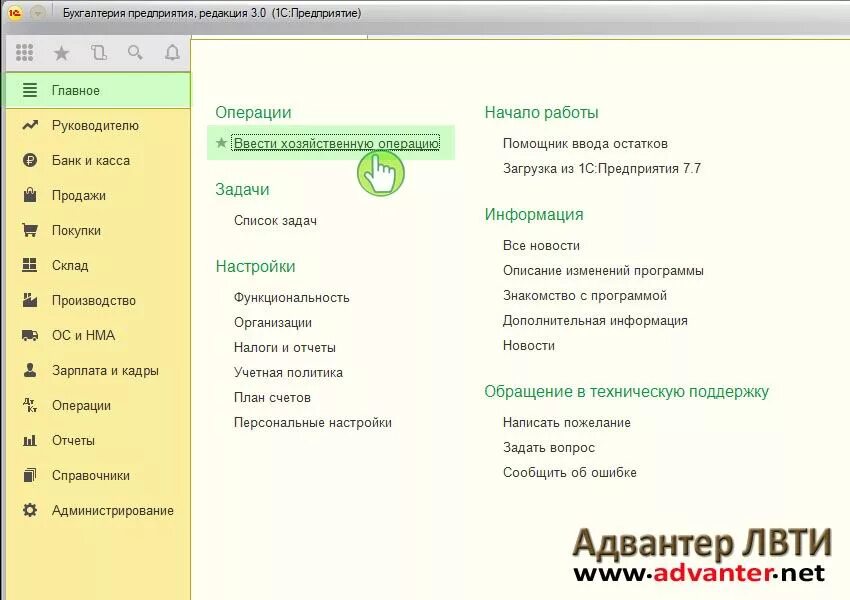The width and height of the screenshot is (850, 600).
Task: Open Налоги и отчеты link
Action: click(285, 347)
